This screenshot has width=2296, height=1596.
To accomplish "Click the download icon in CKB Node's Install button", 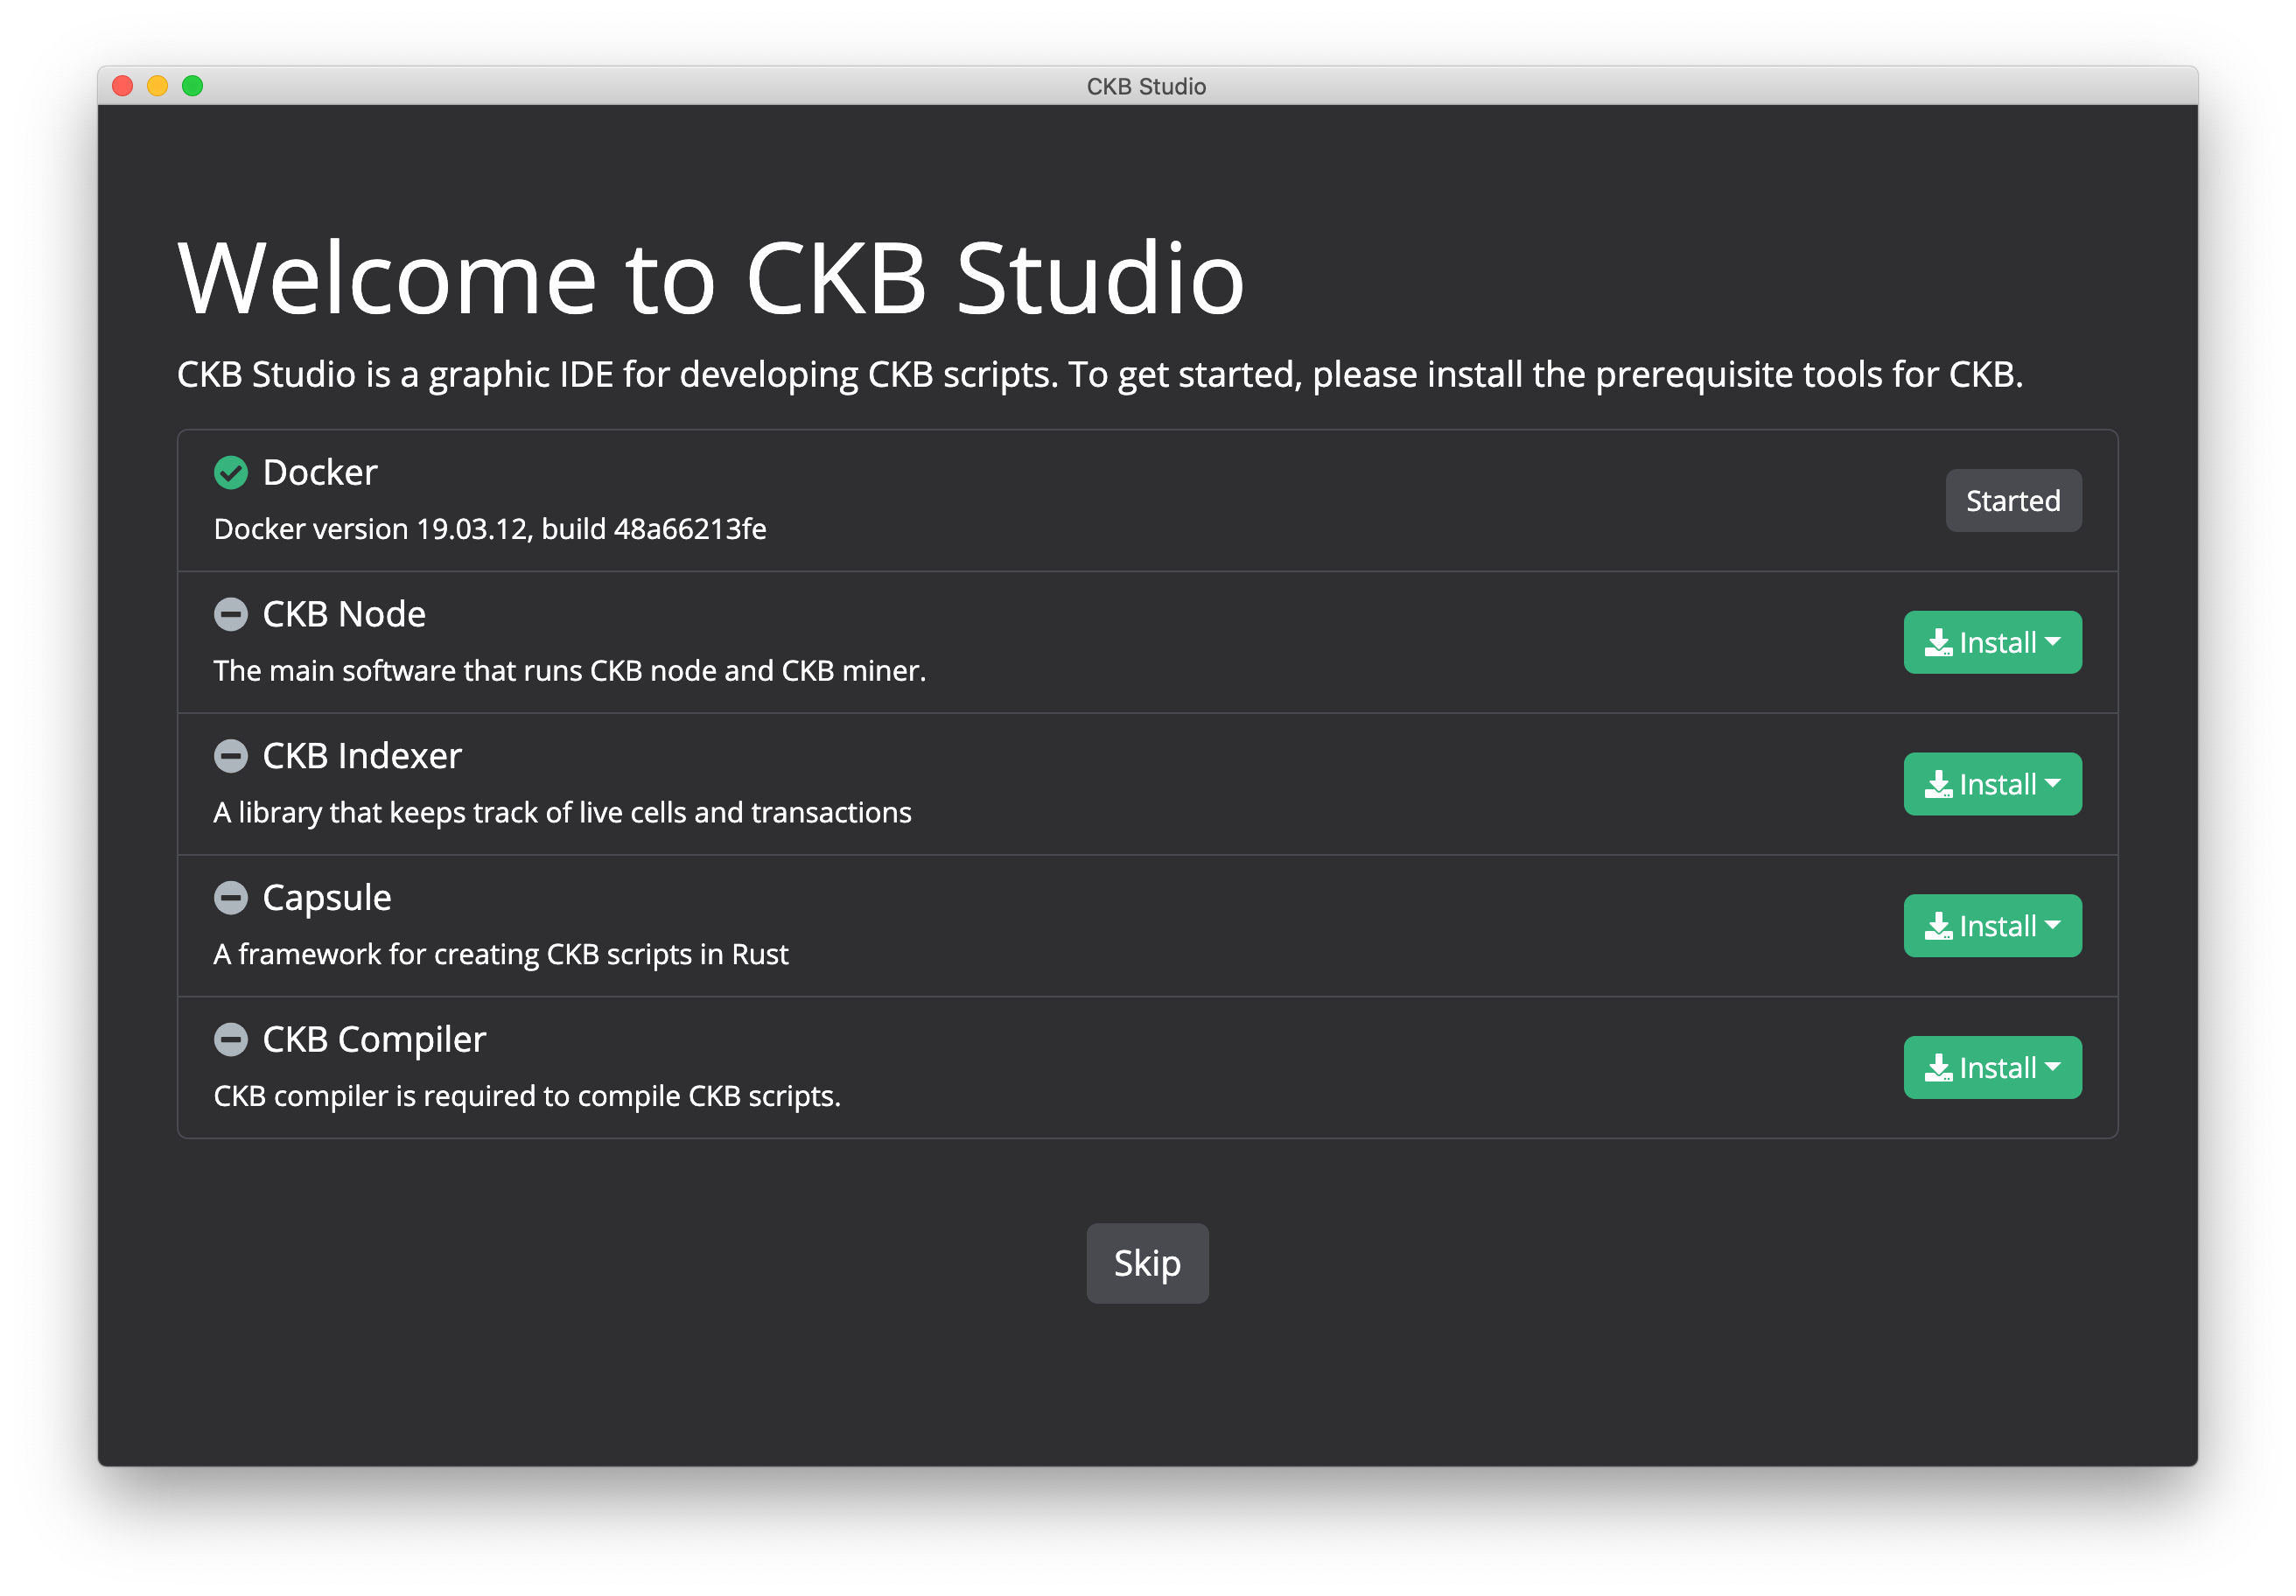I will tap(1938, 643).
